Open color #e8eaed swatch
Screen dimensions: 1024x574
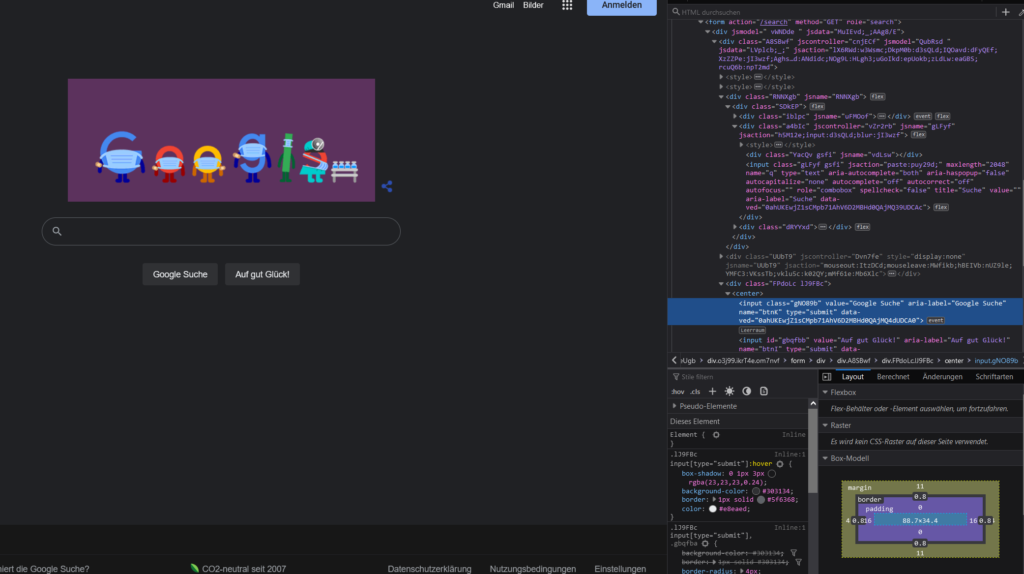pyautogui.click(x=712, y=509)
